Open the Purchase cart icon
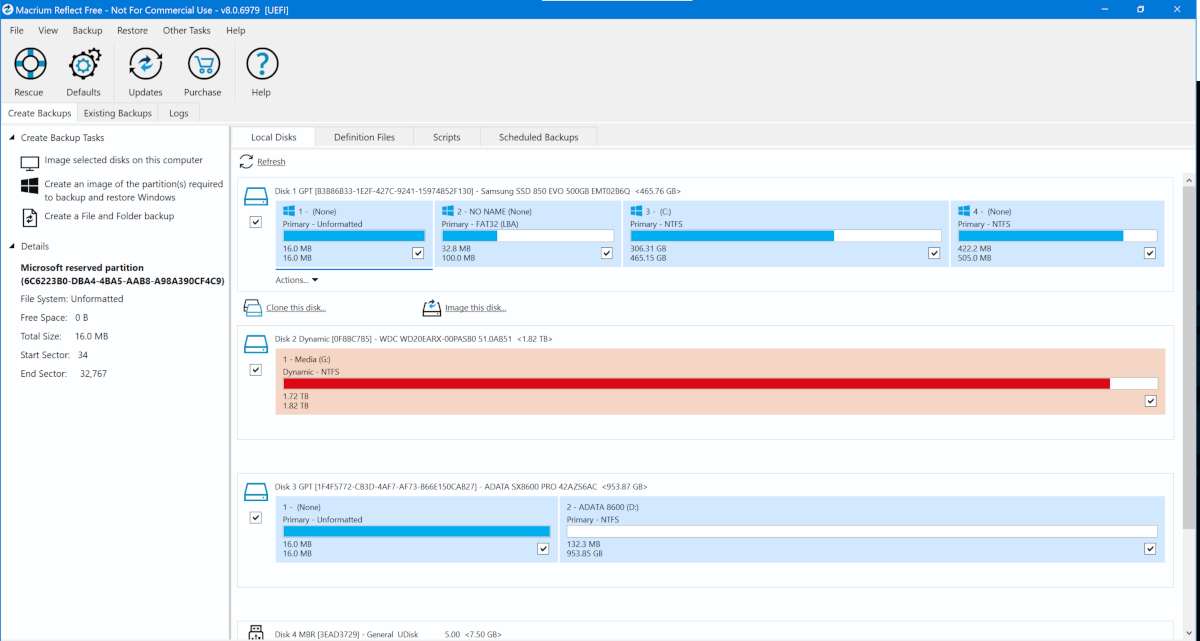1200x641 pixels. pos(202,65)
